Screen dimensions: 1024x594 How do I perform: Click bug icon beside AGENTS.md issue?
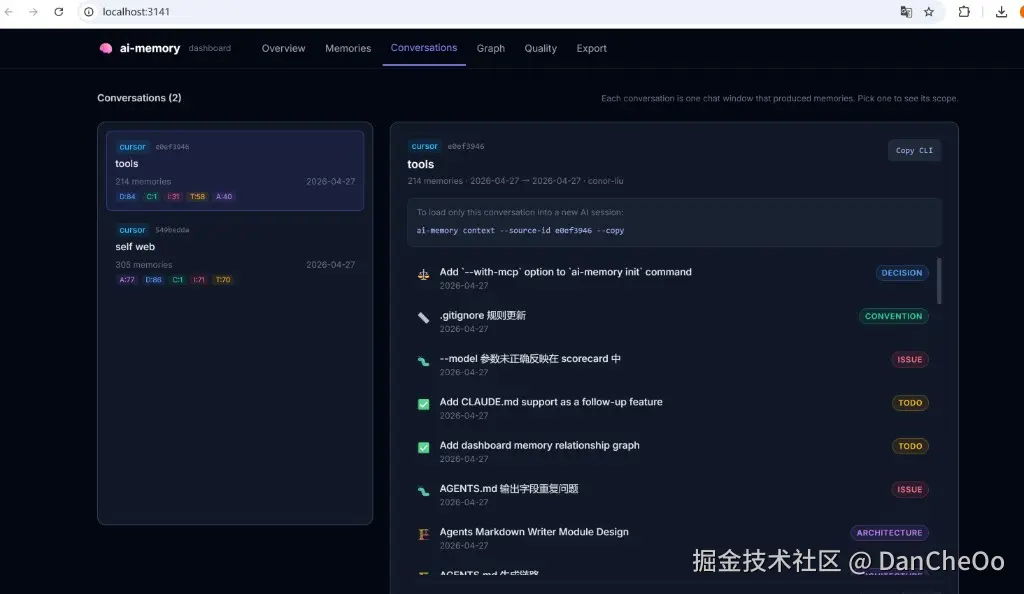[x=423, y=491]
